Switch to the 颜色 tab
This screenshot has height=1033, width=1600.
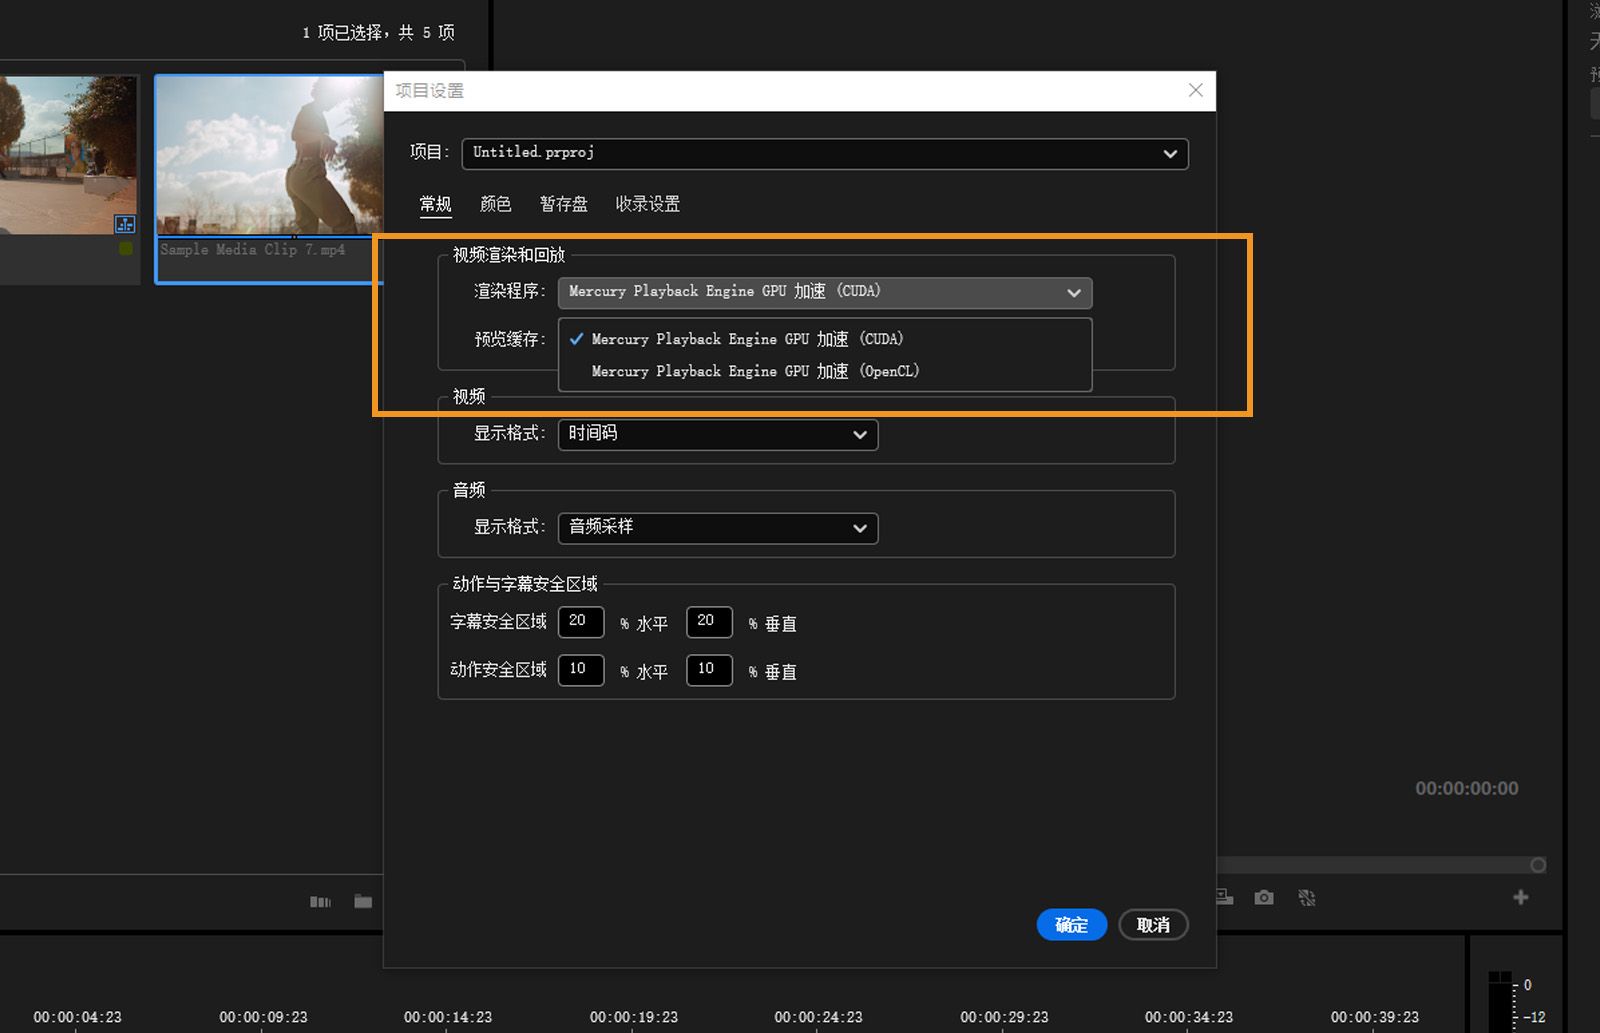[x=495, y=204]
